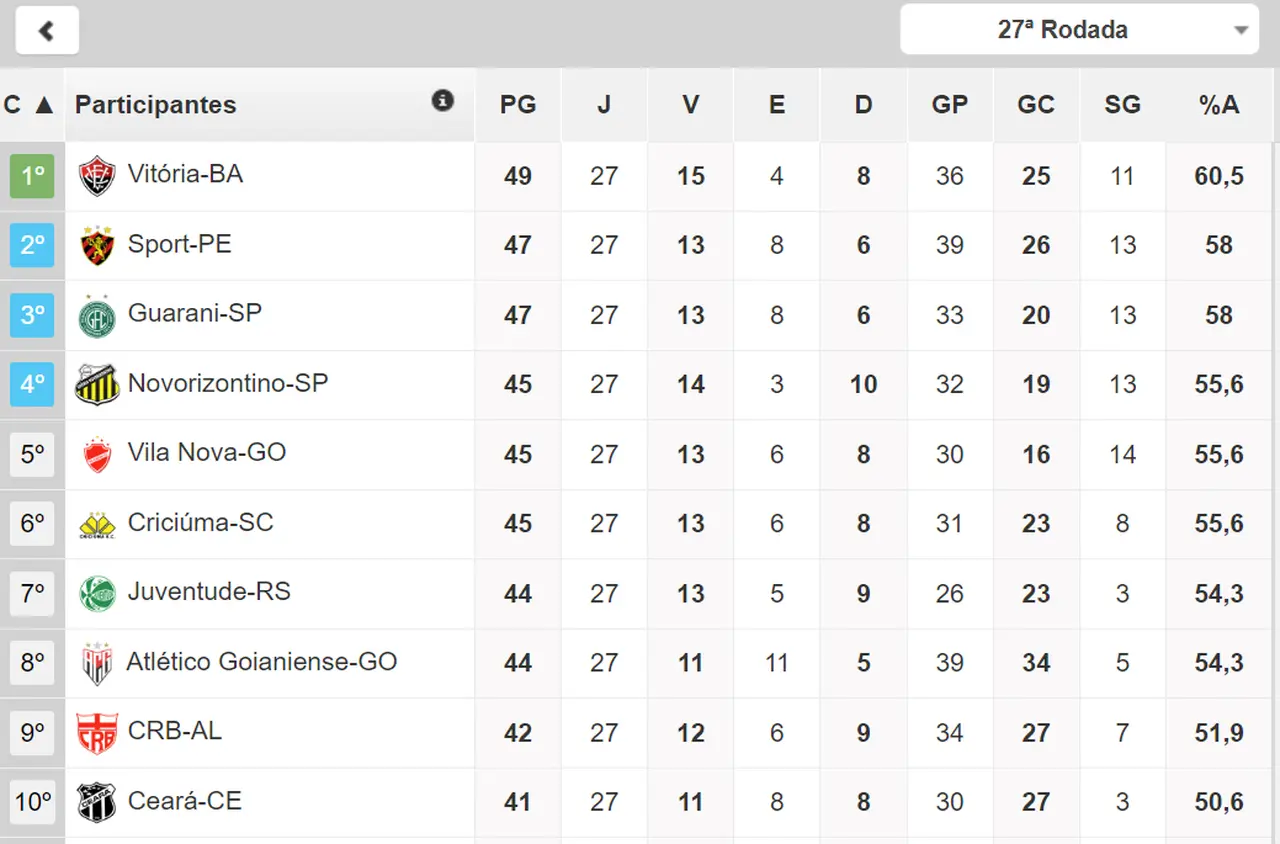The height and width of the screenshot is (844, 1280).
Task: Click the Vila Nova-GO team crest
Action: tap(97, 455)
